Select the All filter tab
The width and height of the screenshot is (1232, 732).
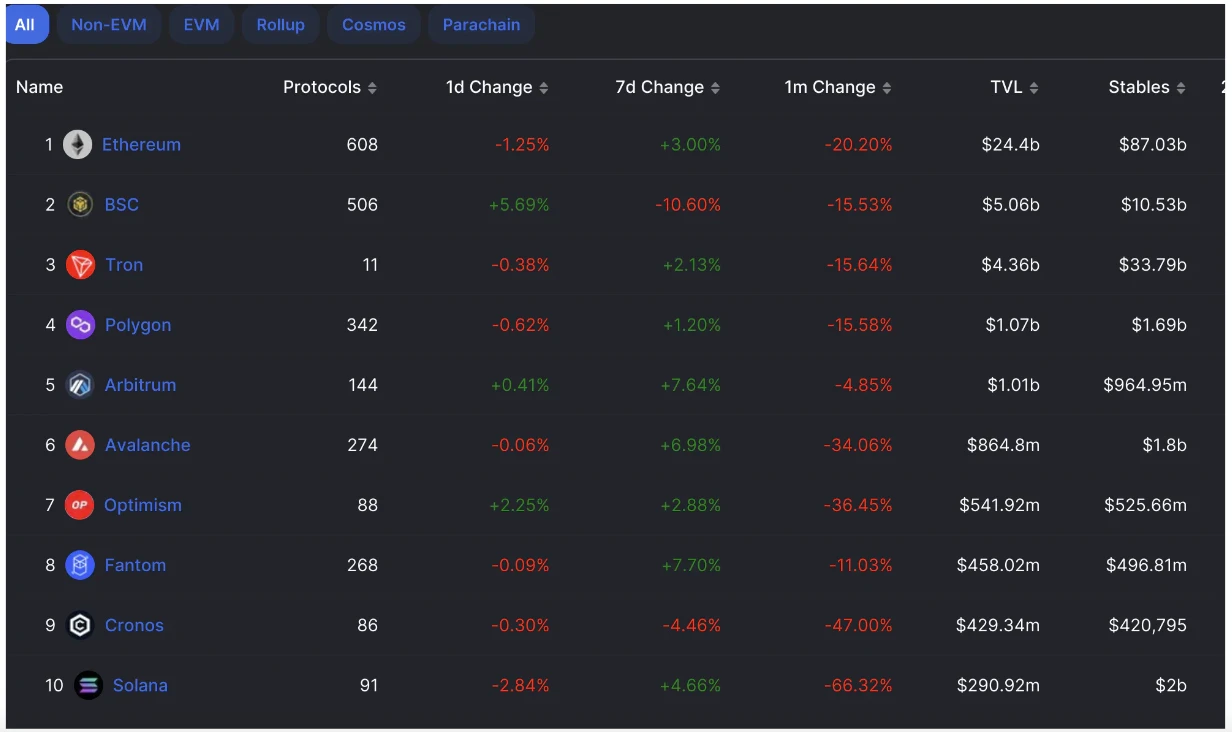(x=26, y=25)
